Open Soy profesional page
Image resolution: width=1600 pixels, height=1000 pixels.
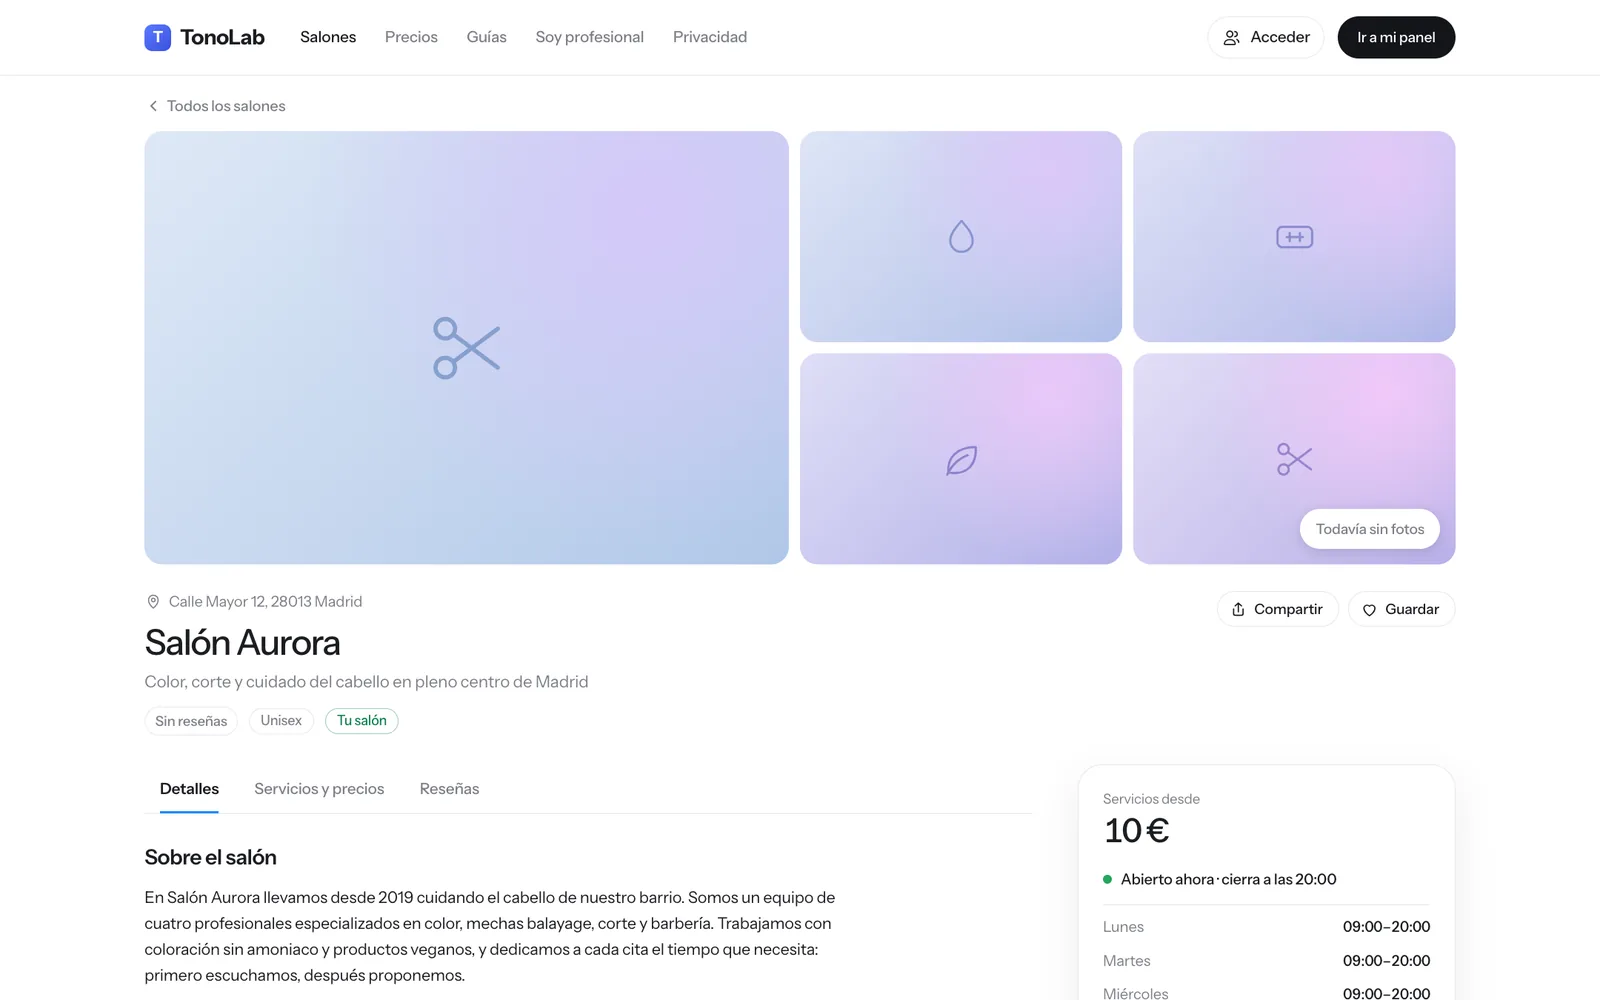click(590, 37)
